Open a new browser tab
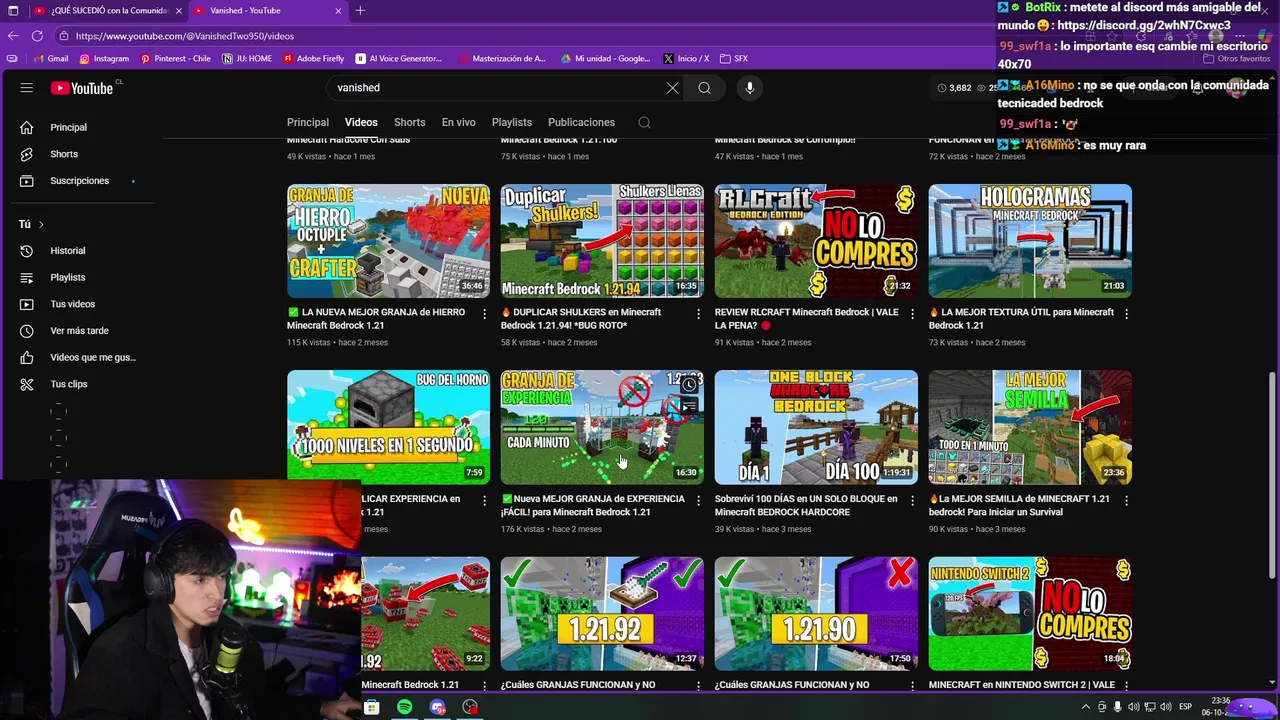1280x720 pixels. pyautogui.click(x=360, y=10)
